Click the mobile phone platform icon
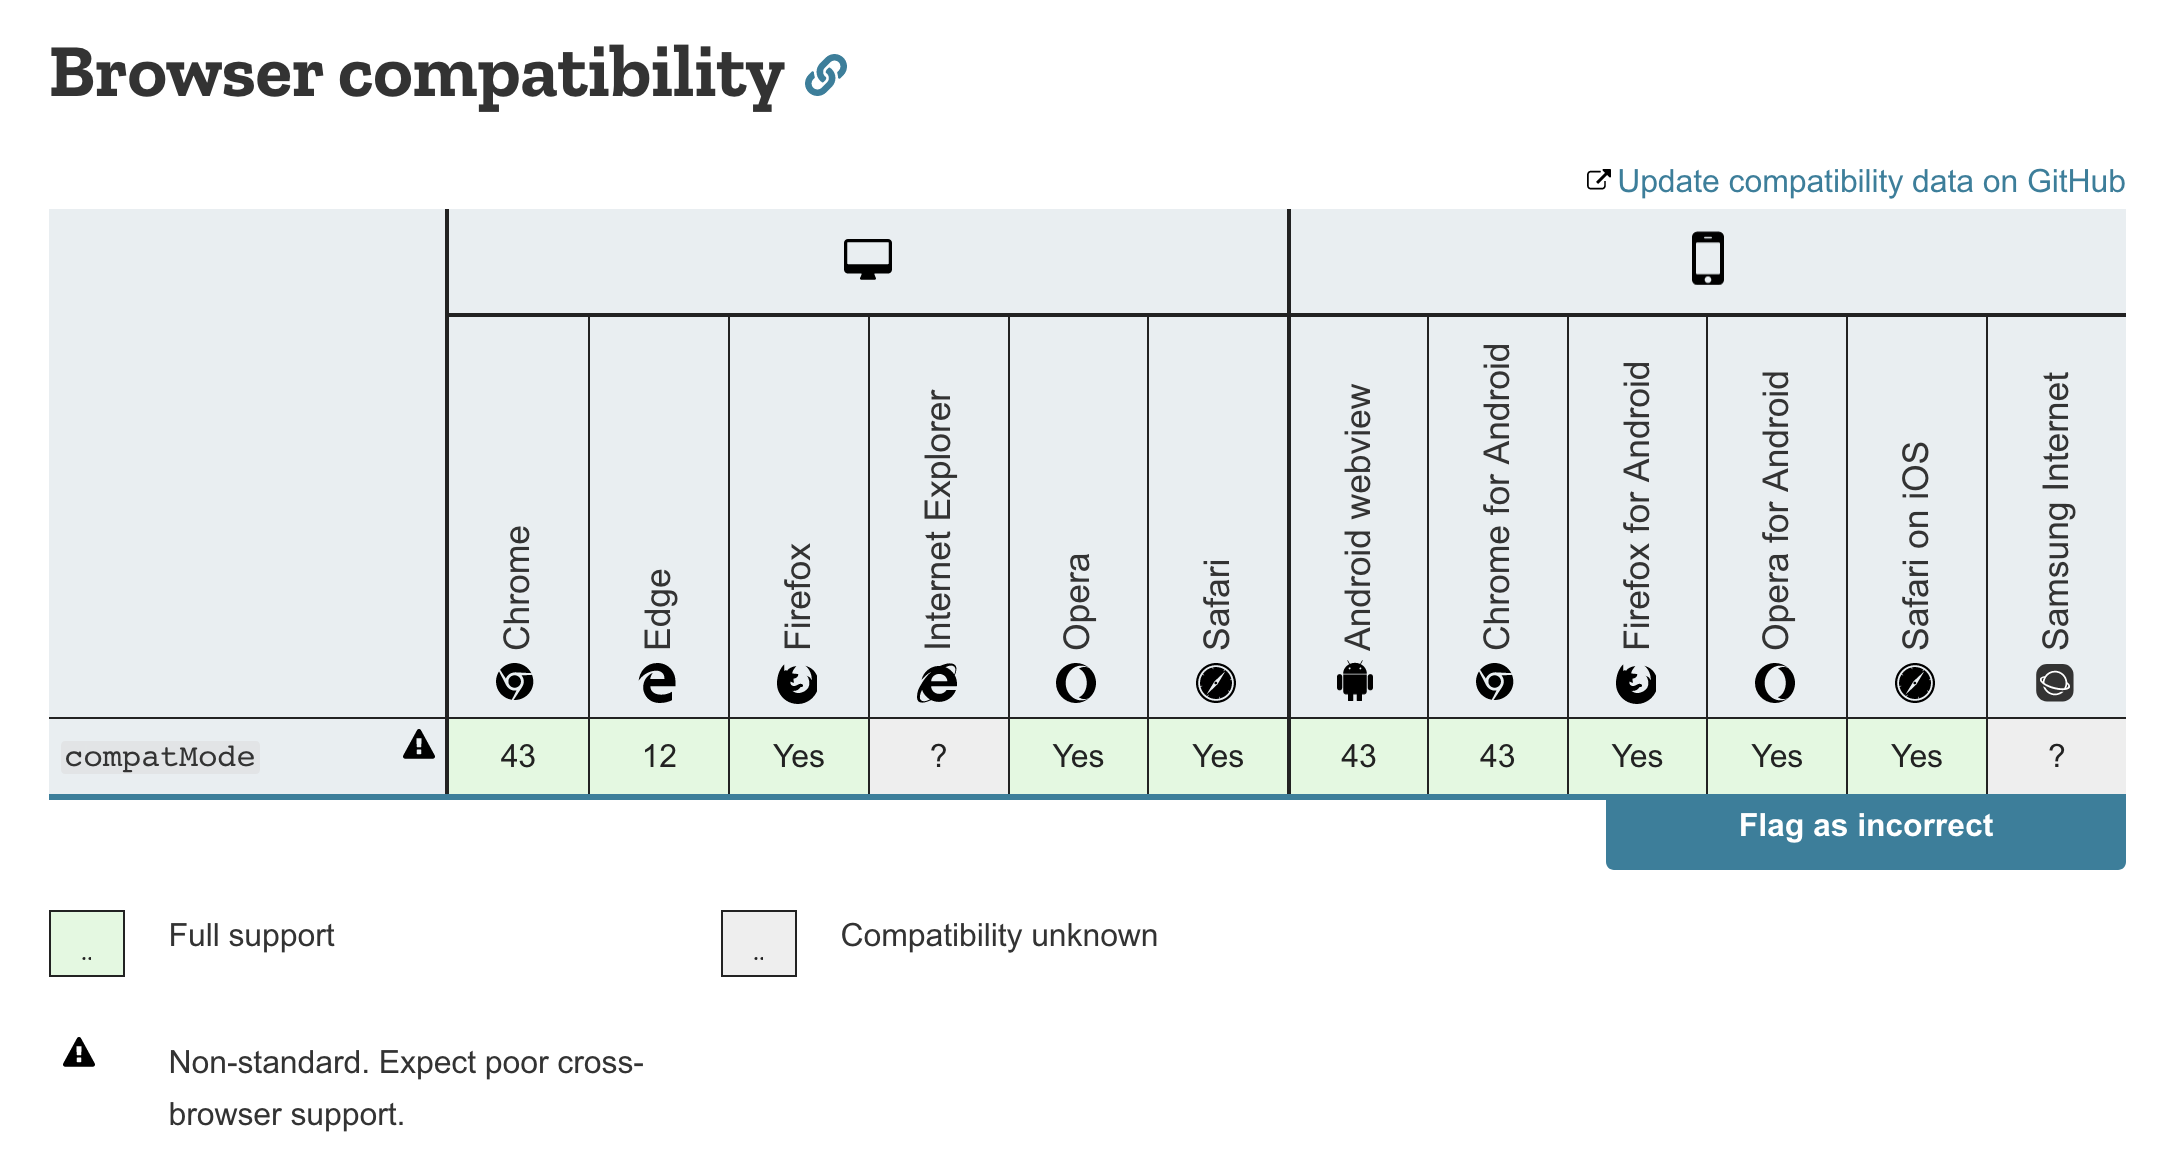The width and height of the screenshot is (2184, 1170). (1707, 259)
